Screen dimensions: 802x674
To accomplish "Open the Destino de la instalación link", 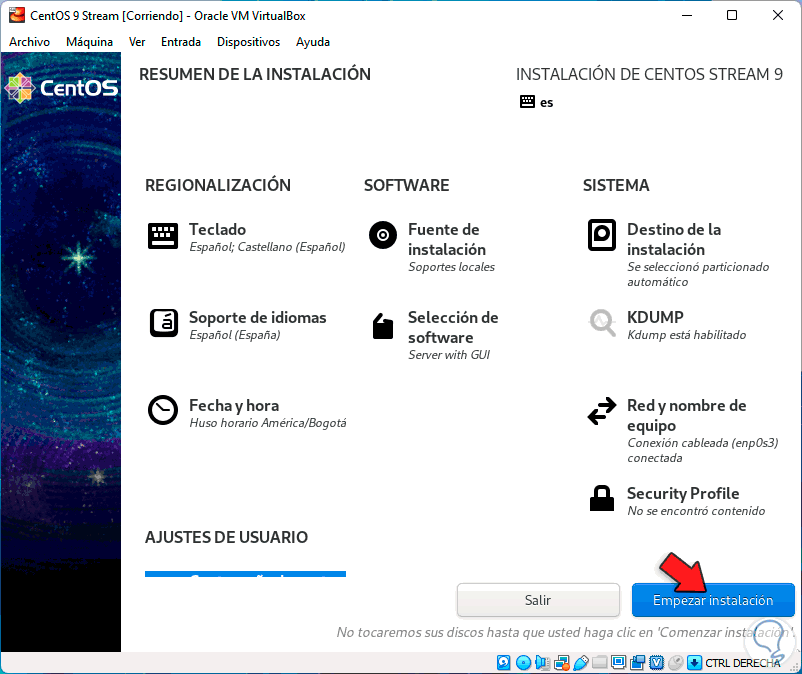I will (674, 239).
